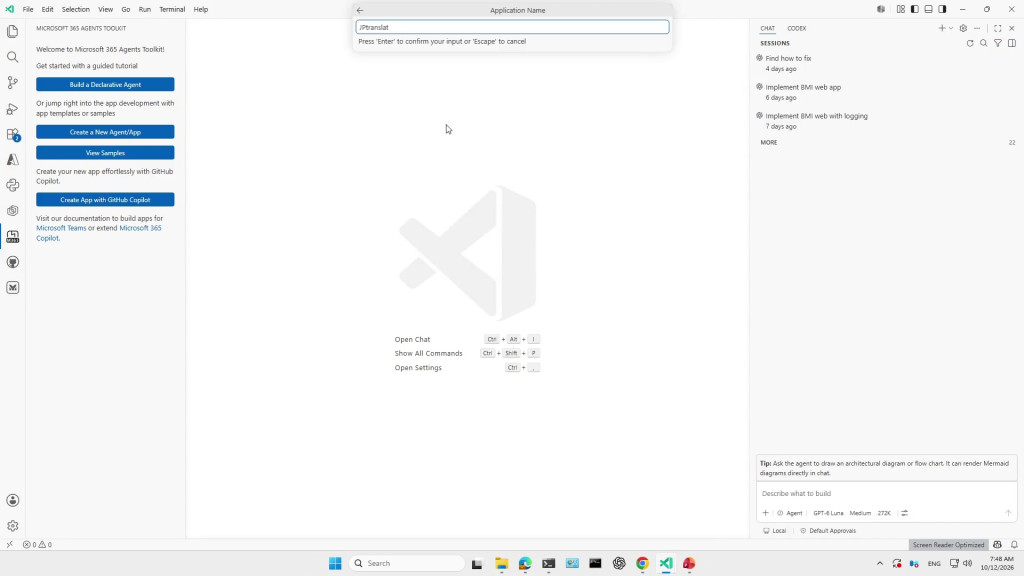Maximize the chat panel size
The width and height of the screenshot is (1024, 576).
click(x=998, y=28)
